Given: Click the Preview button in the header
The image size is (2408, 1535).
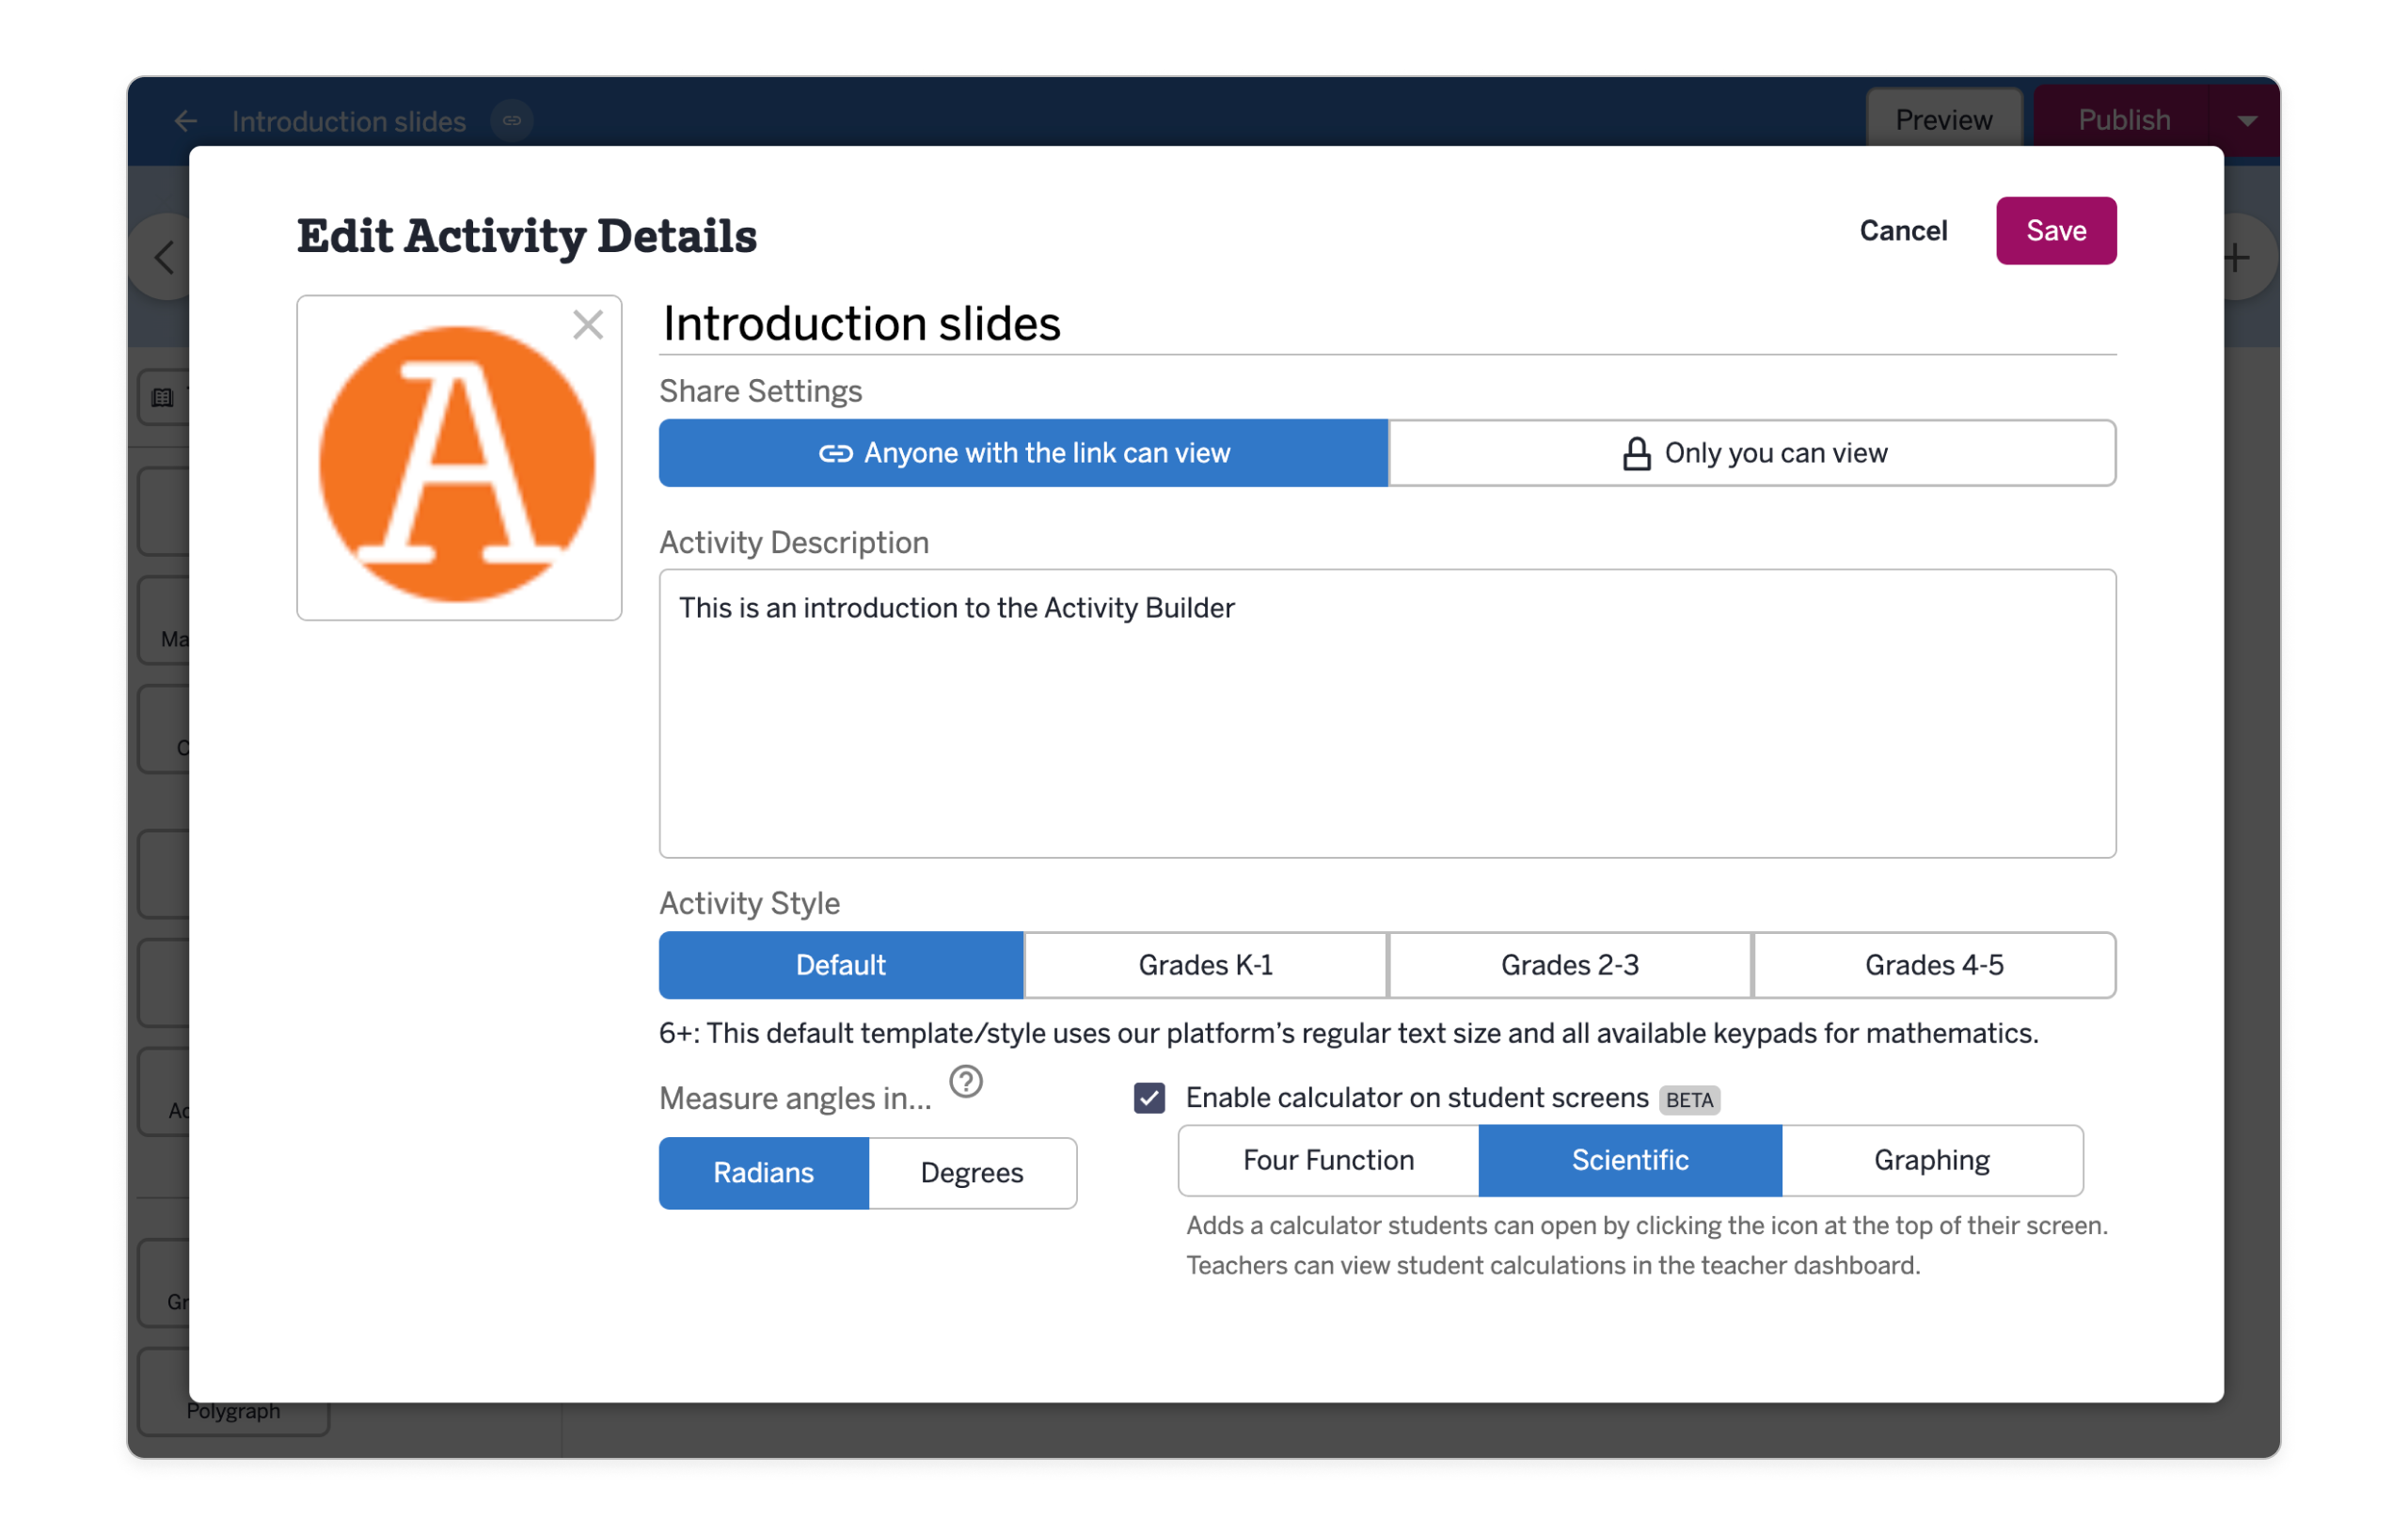Looking at the screenshot, I should point(1944,121).
